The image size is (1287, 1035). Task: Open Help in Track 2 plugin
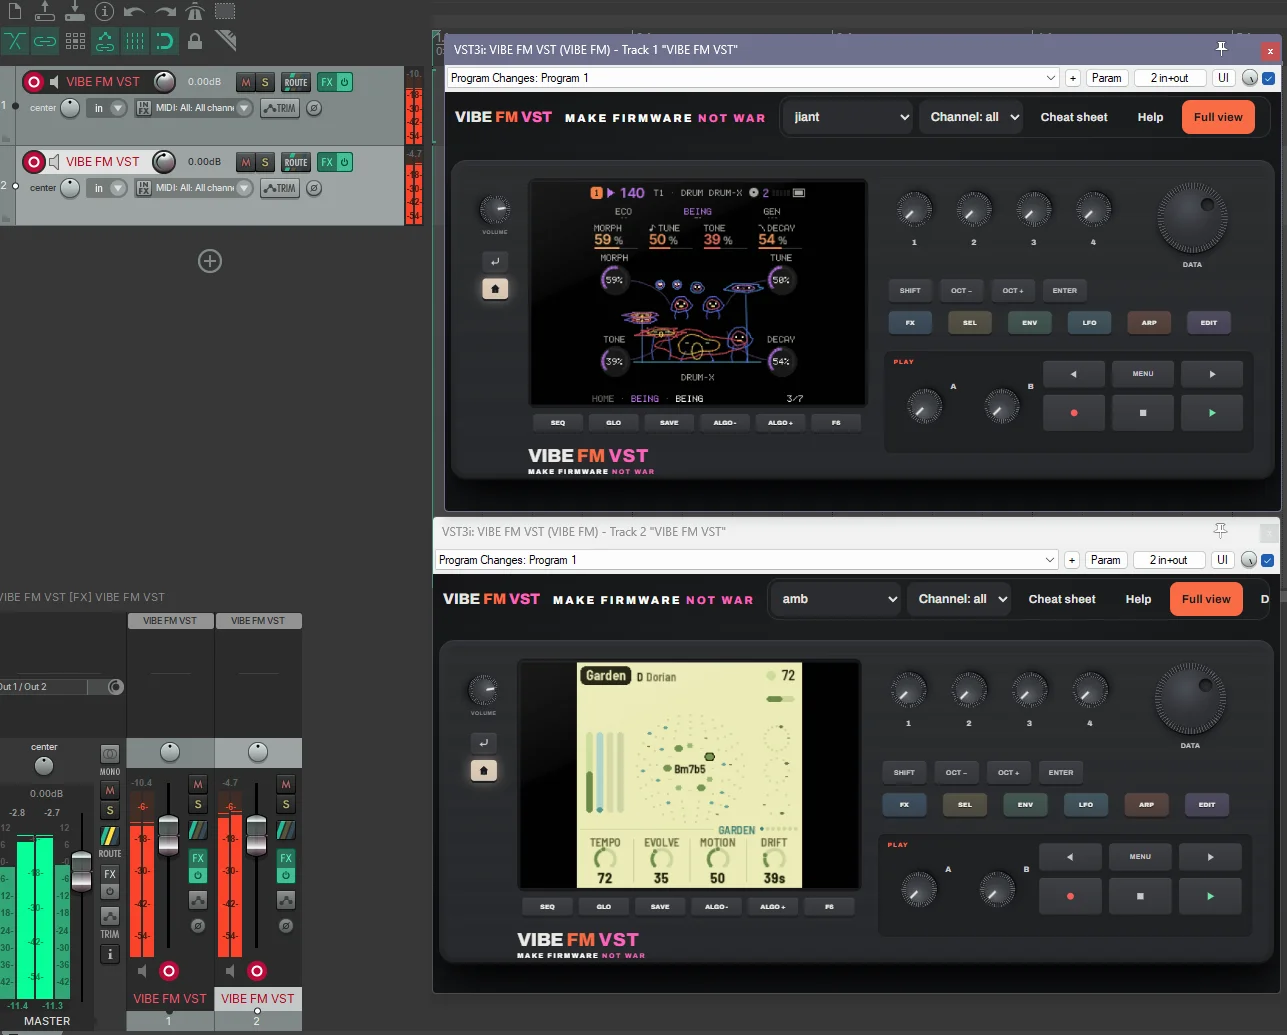point(1138,599)
